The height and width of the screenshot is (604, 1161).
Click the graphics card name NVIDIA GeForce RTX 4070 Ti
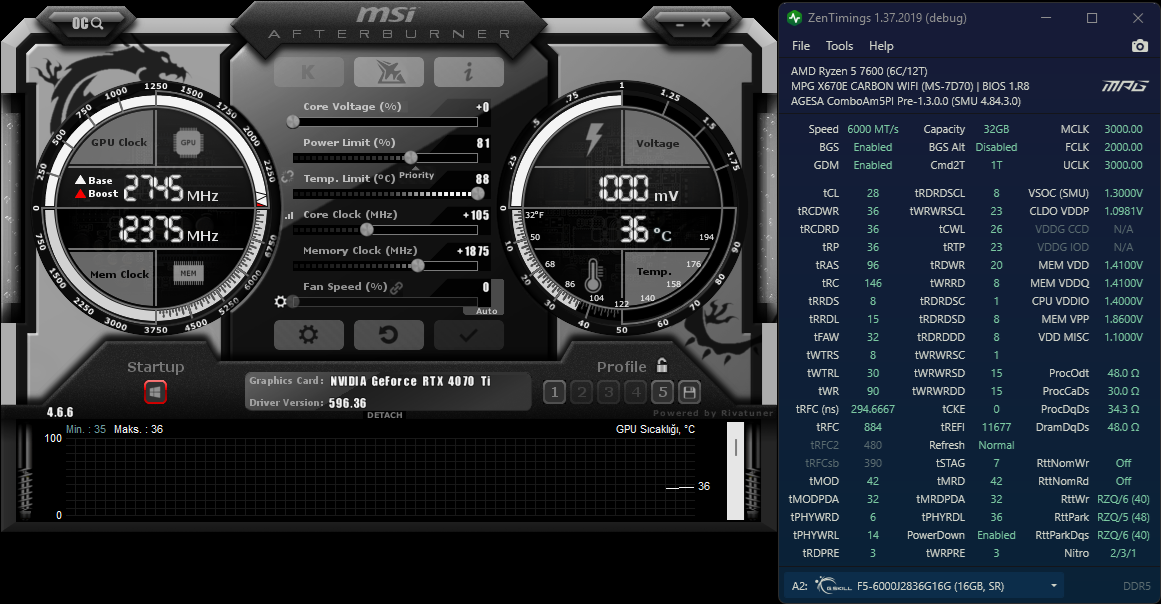[x=410, y=381]
